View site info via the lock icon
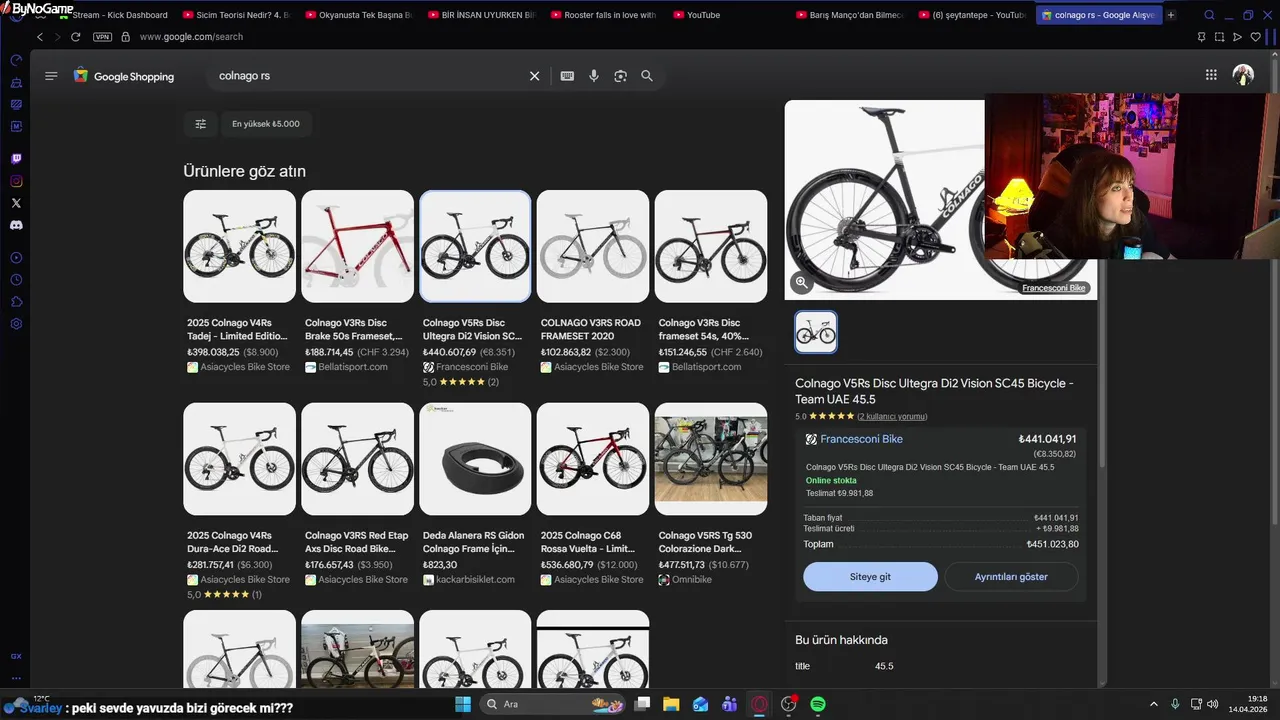Image resolution: width=1280 pixels, height=720 pixels. 125,37
